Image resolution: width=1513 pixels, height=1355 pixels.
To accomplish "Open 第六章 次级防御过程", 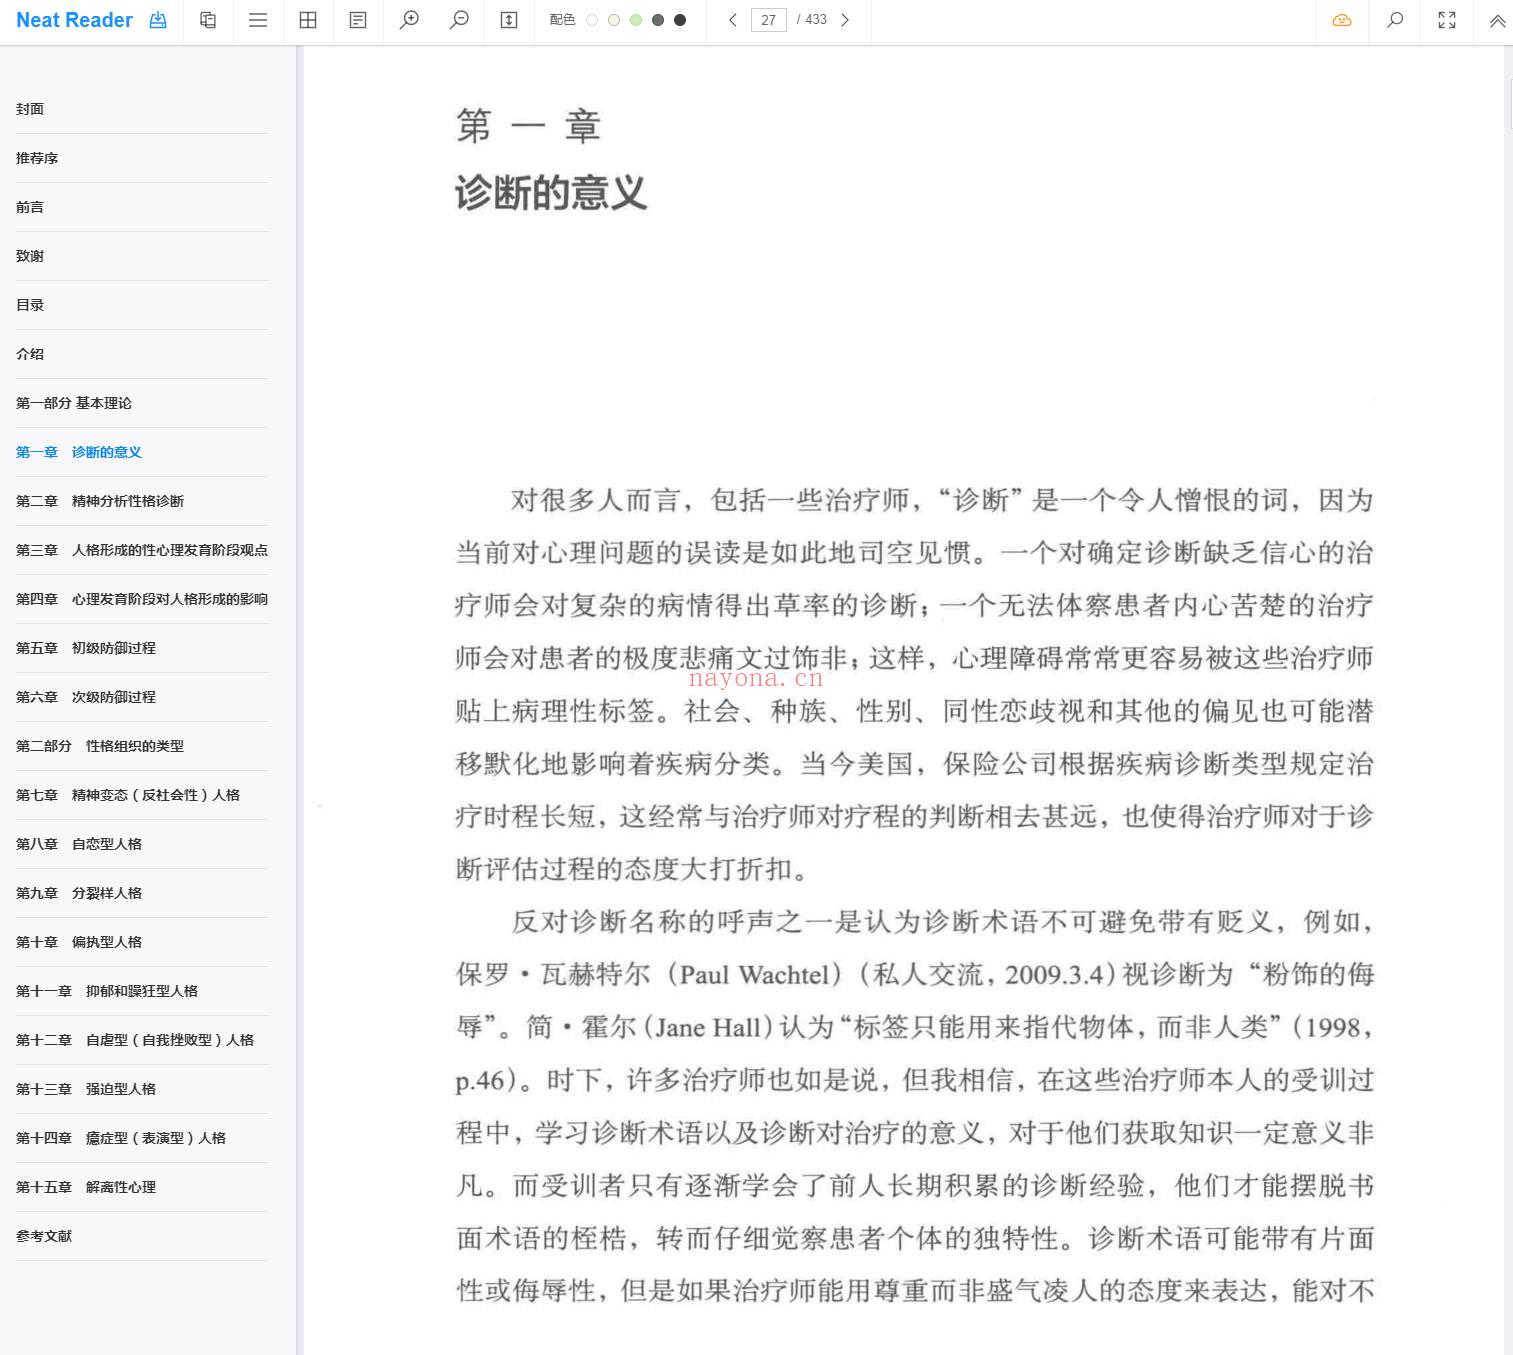I will coord(86,697).
